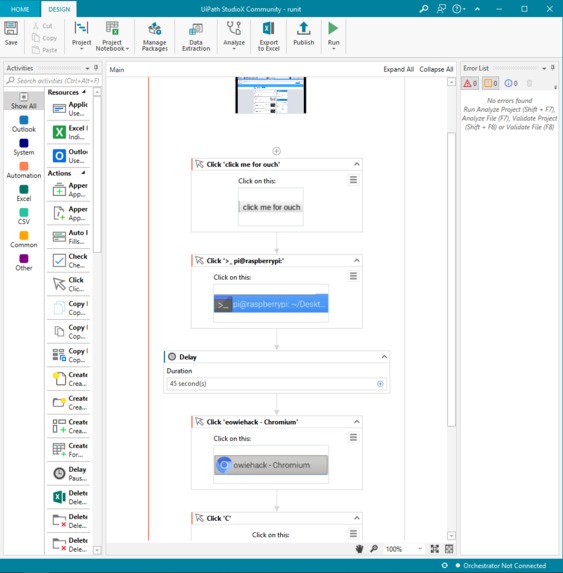This screenshot has height=573, width=563.
Task: Click Expand All in Main designer
Action: click(x=398, y=69)
